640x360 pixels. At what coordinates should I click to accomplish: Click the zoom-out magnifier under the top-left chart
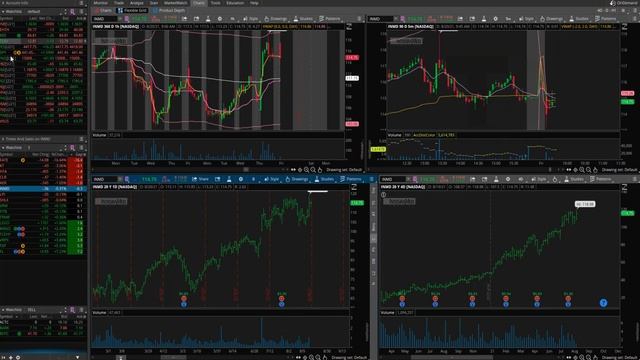pyautogui.click(x=313, y=170)
